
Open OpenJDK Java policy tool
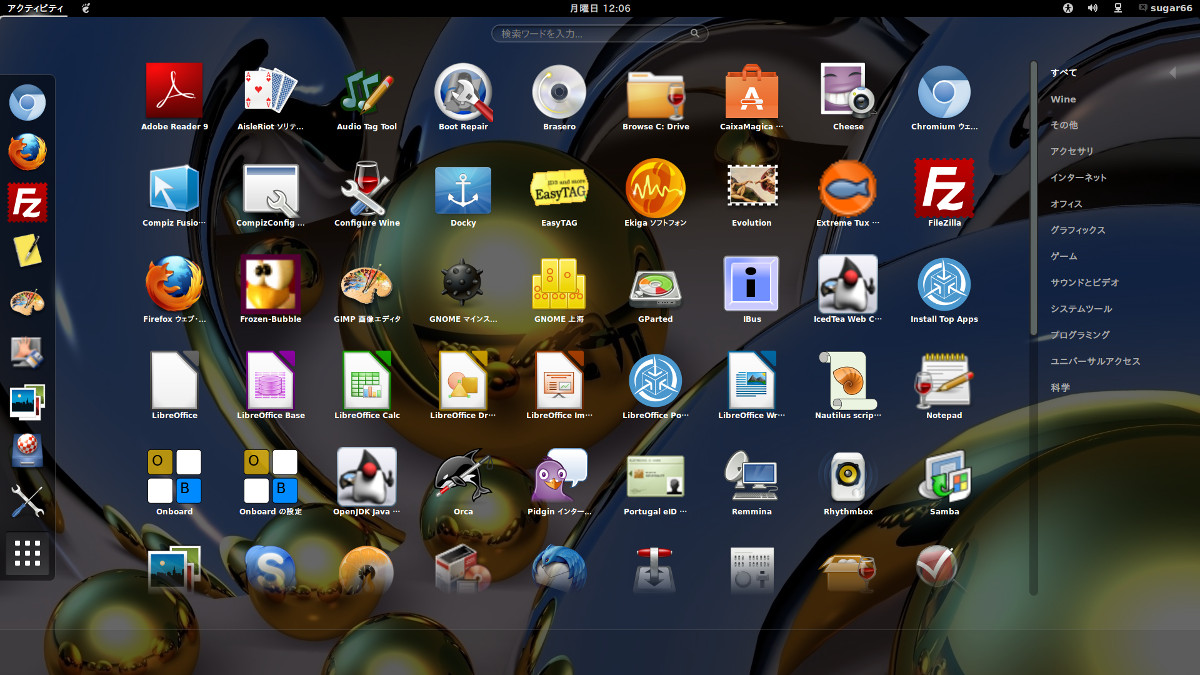[367, 475]
